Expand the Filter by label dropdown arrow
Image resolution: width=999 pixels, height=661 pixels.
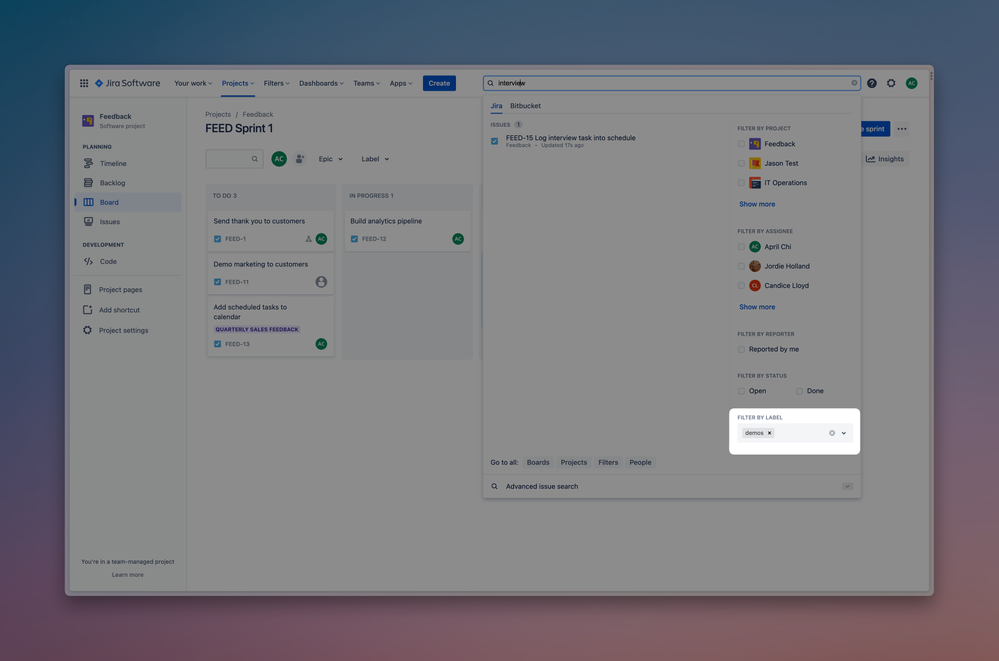click(844, 433)
